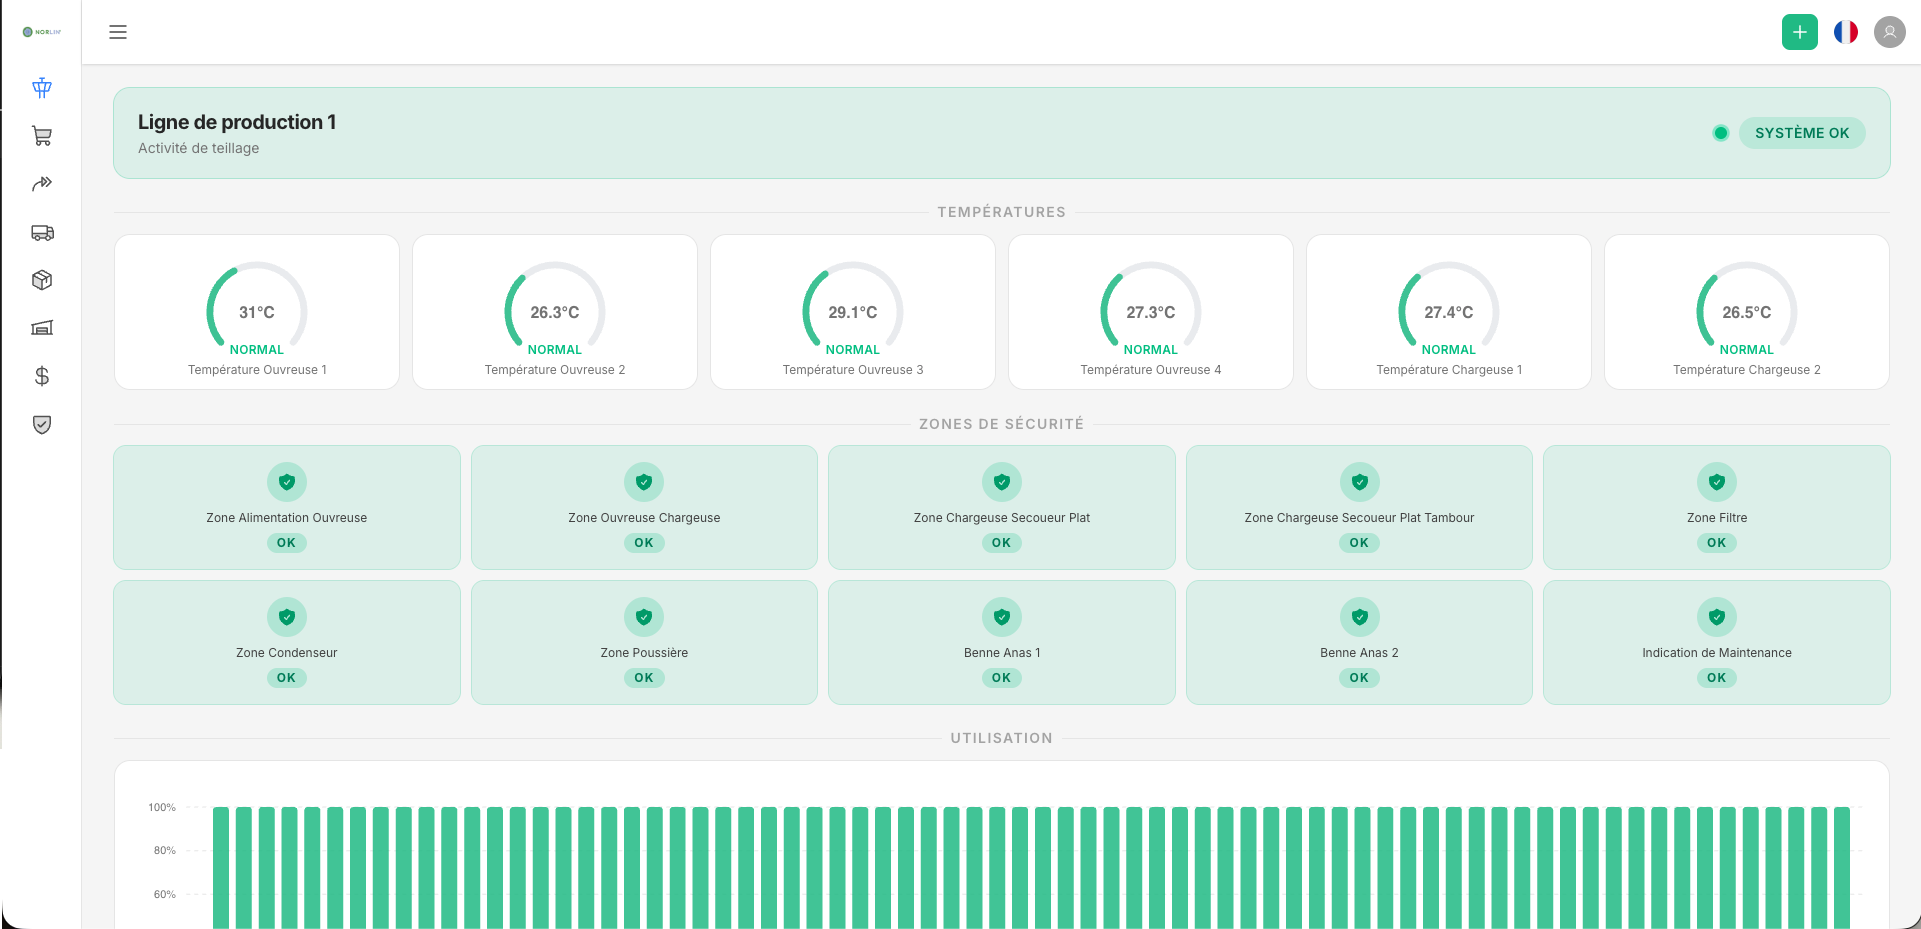Viewport: 1921px width, 929px height.
Task: Click the 60% axis label on the chart
Action: coord(165,894)
